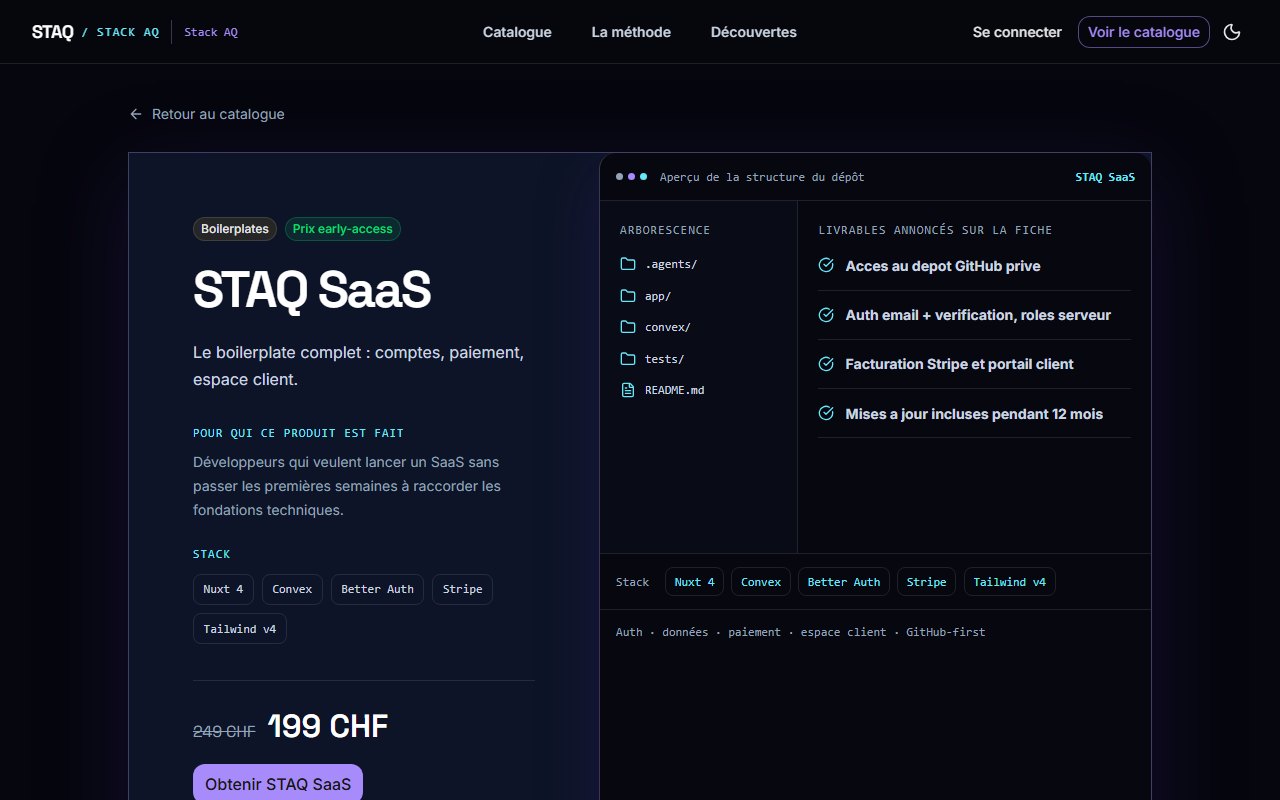Click Voir le catalogue button
The width and height of the screenshot is (1280, 800).
coord(1144,32)
